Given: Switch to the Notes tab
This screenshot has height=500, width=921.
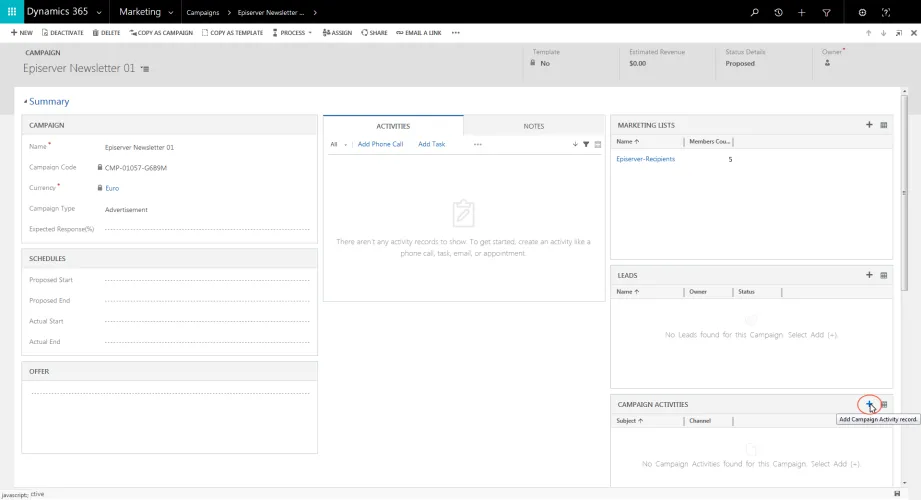Looking at the screenshot, I should pos(534,126).
